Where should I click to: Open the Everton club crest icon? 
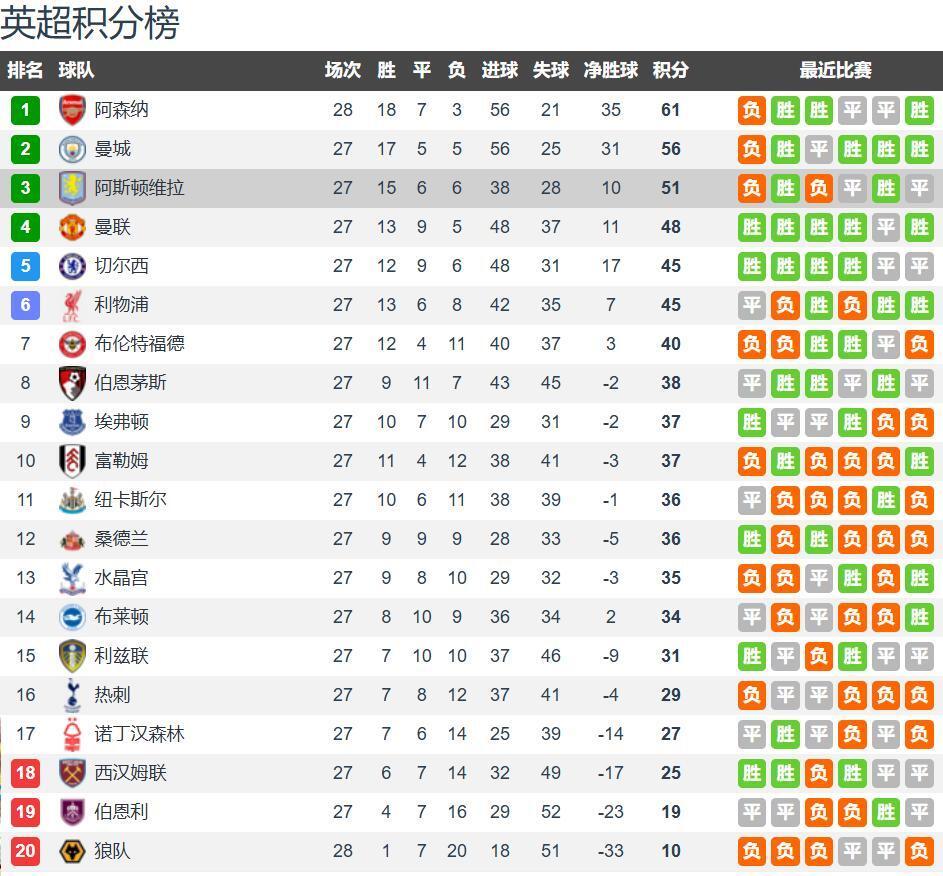click(73, 422)
